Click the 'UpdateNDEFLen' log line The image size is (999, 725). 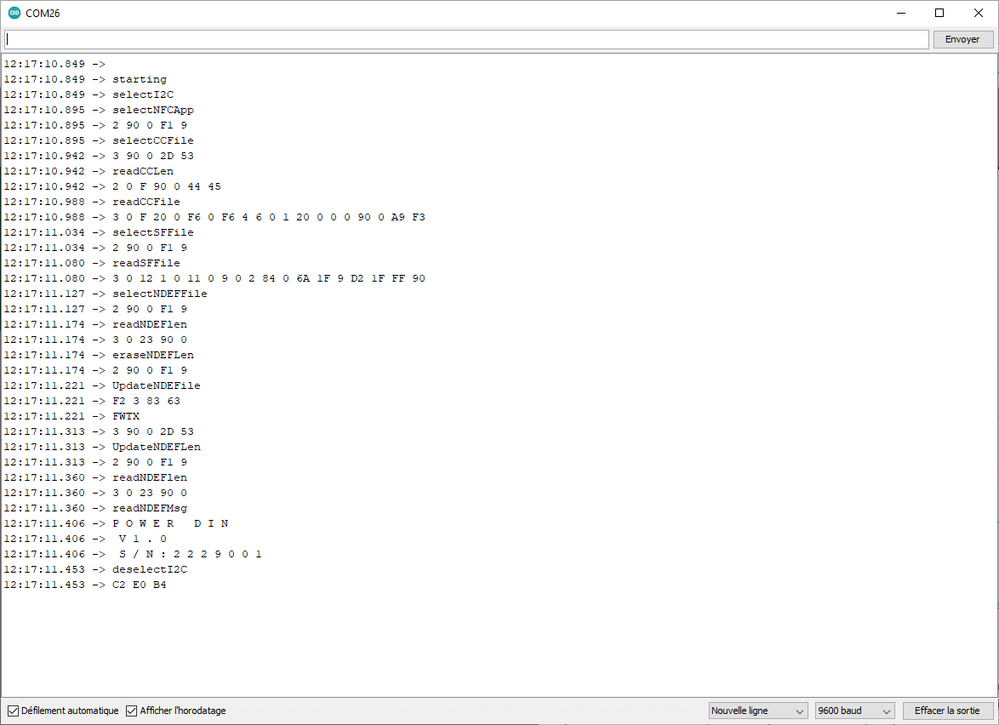[x=102, y=447]
